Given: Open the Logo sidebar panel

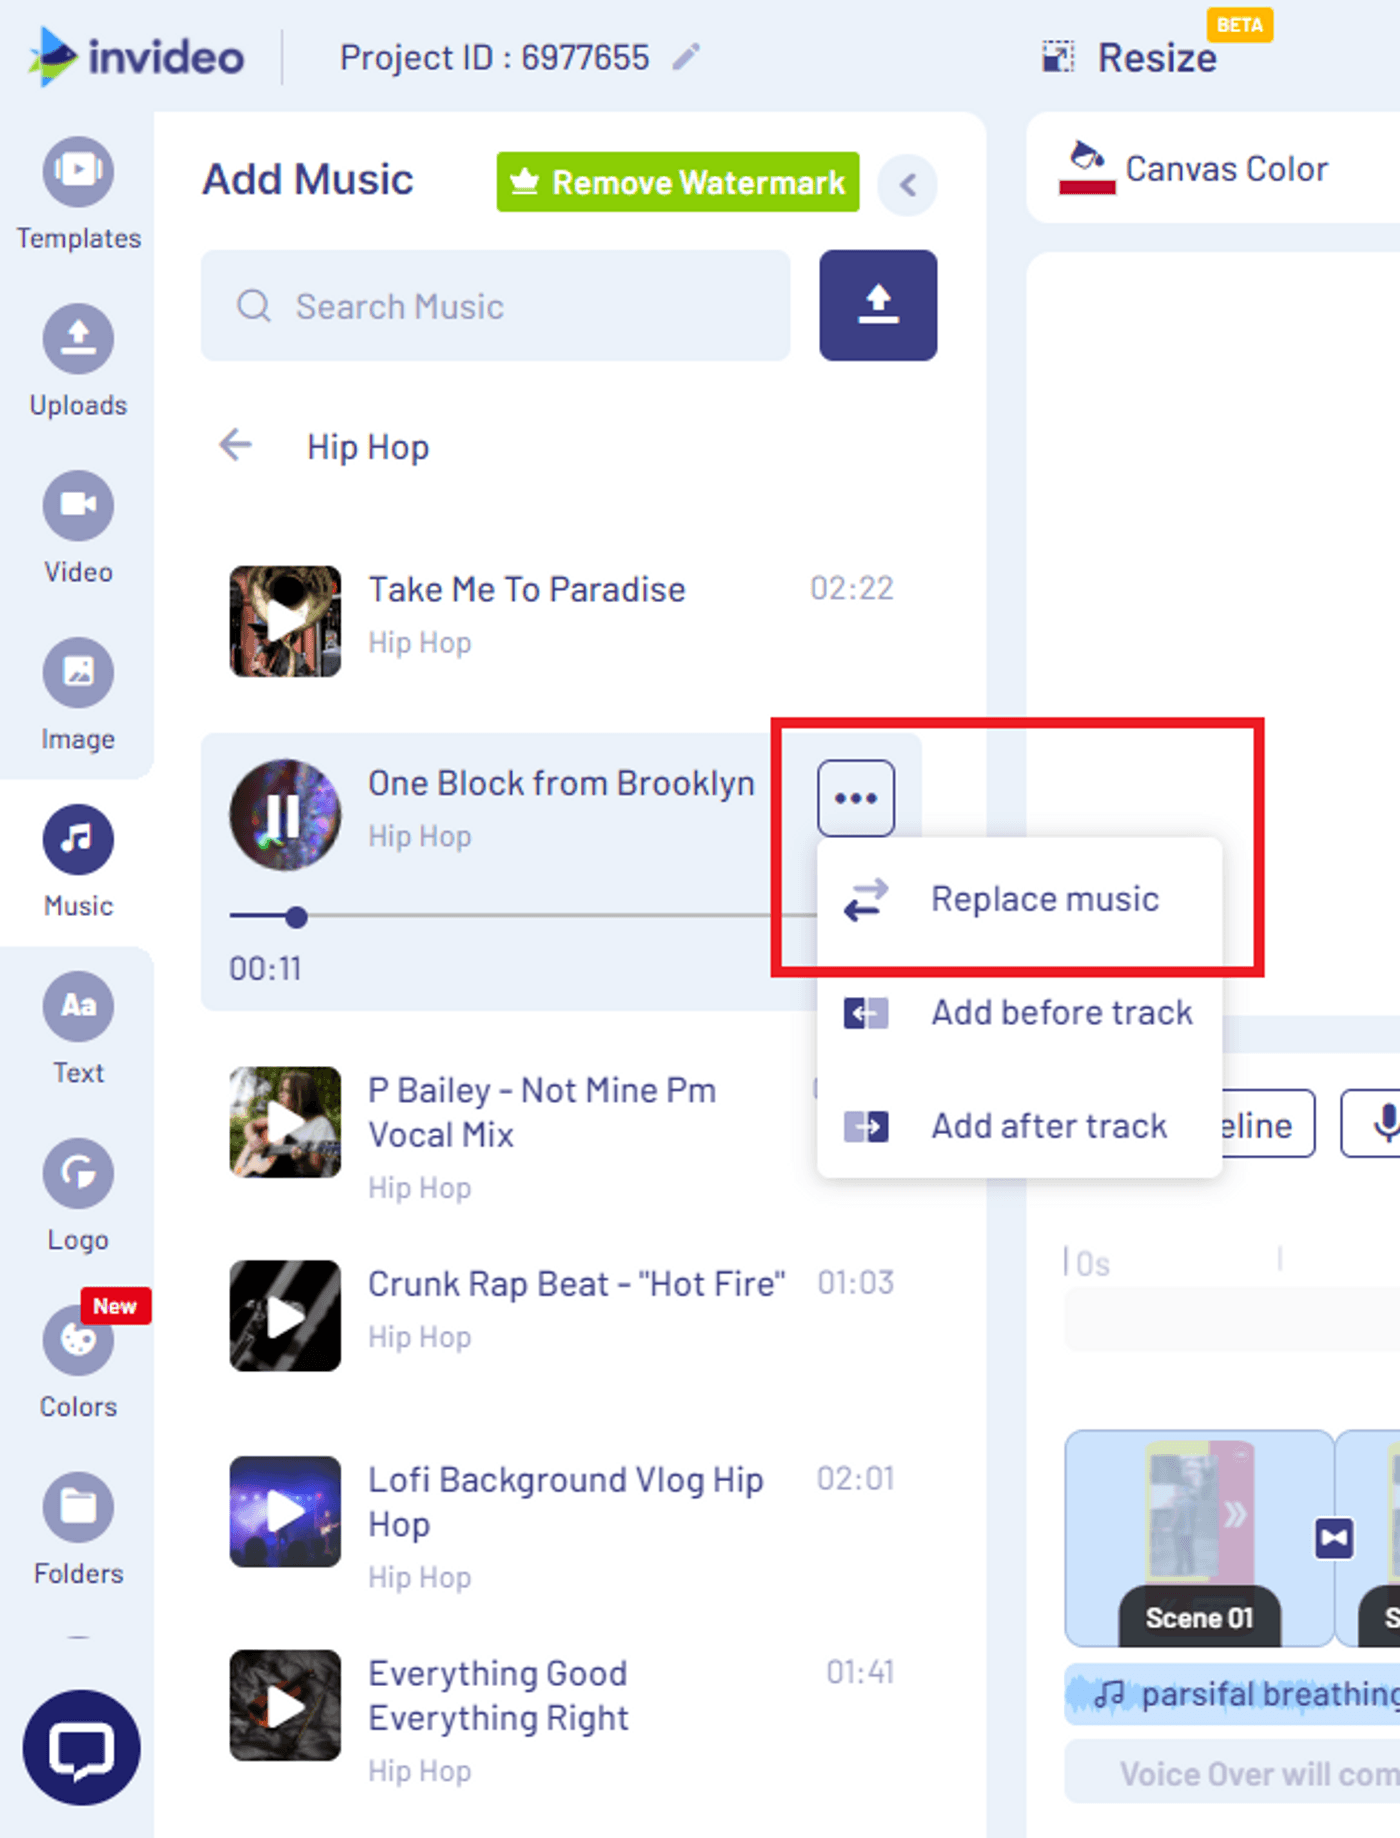Looking at the screenshot, I should coord(78,1196).
